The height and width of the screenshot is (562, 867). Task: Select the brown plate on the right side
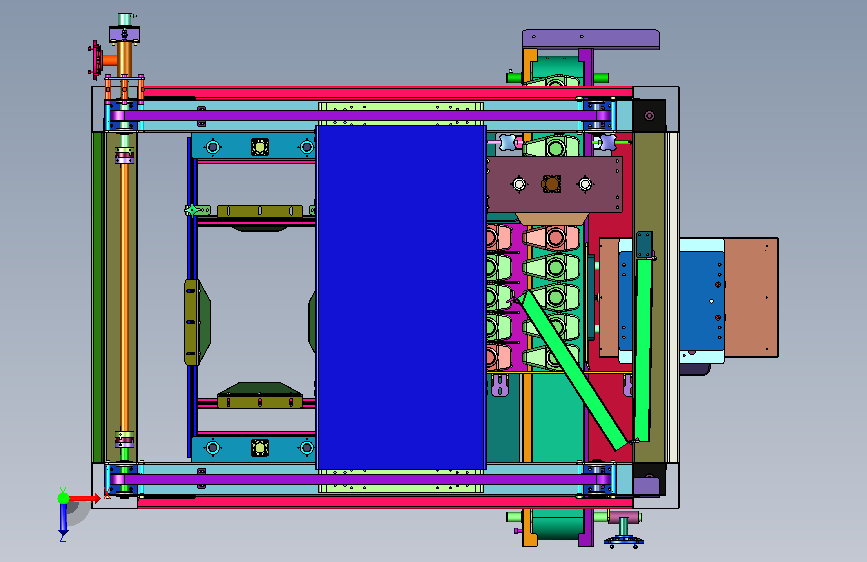[x=750, y=298]
